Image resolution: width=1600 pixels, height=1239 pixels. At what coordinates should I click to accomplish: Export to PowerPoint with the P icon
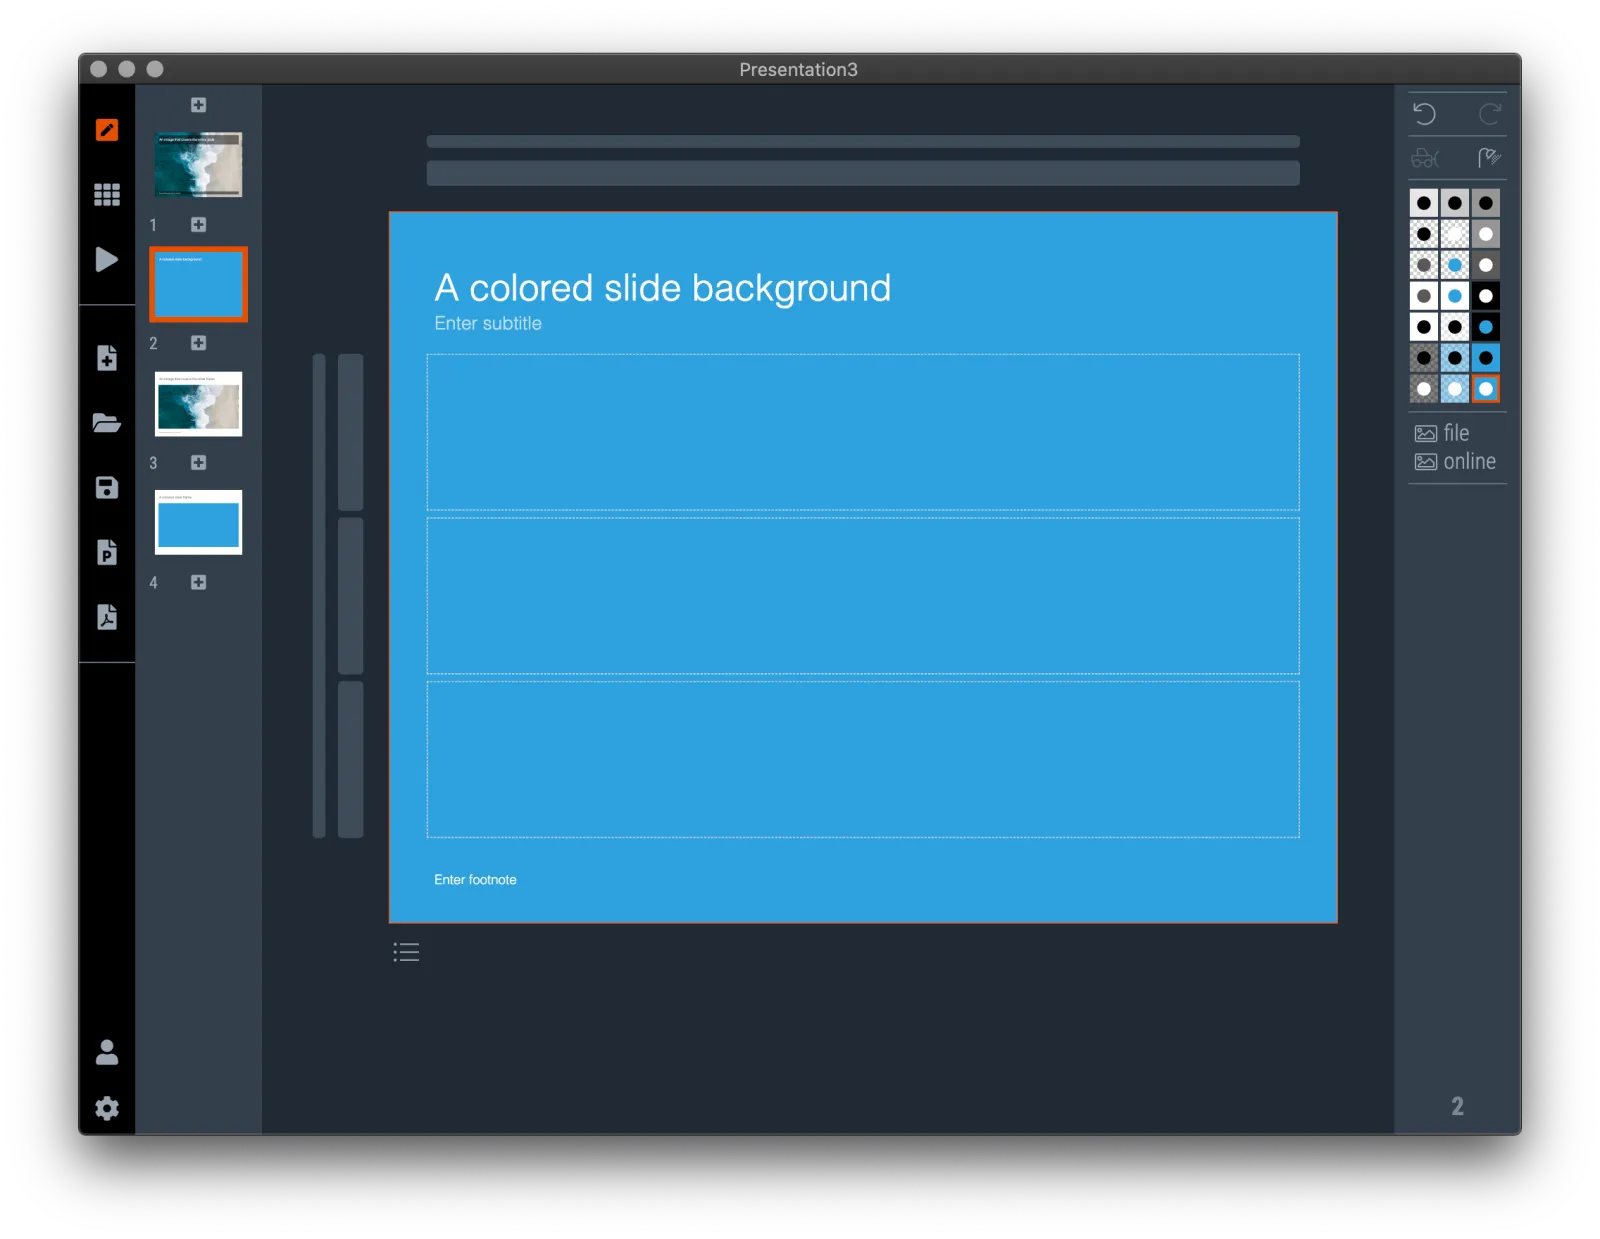pyautogui.click(x=107, y=552)
